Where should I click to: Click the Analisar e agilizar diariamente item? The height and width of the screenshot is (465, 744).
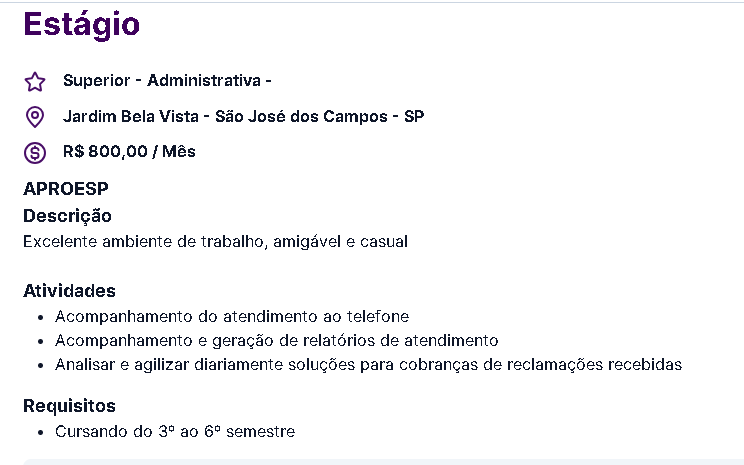coord(369,365)
